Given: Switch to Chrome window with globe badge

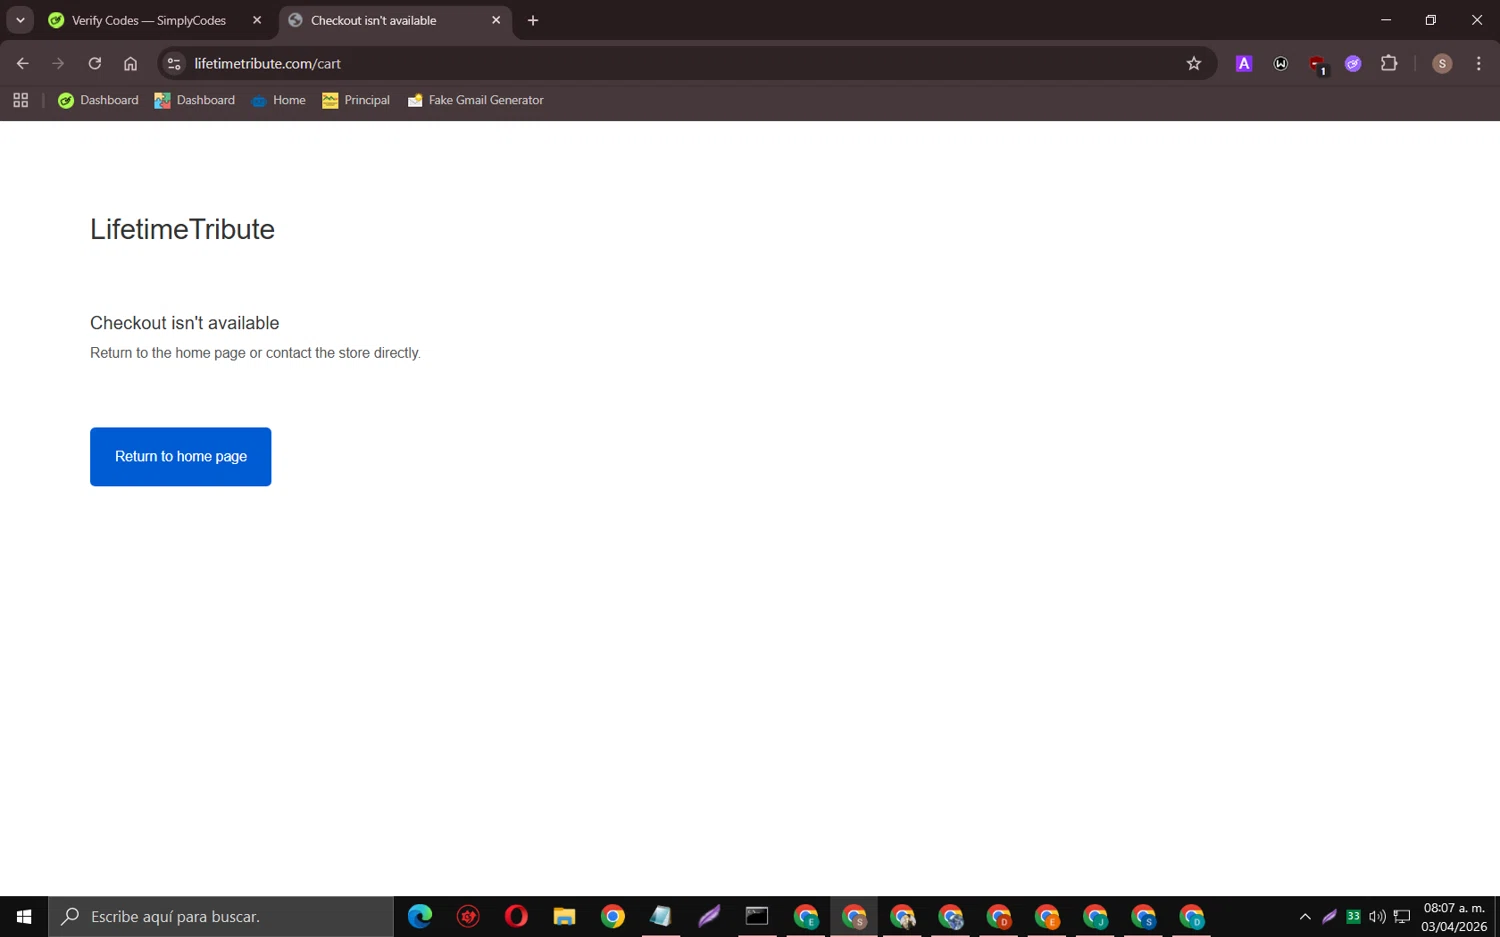Looking at the screenshot, I should [951, 916].
